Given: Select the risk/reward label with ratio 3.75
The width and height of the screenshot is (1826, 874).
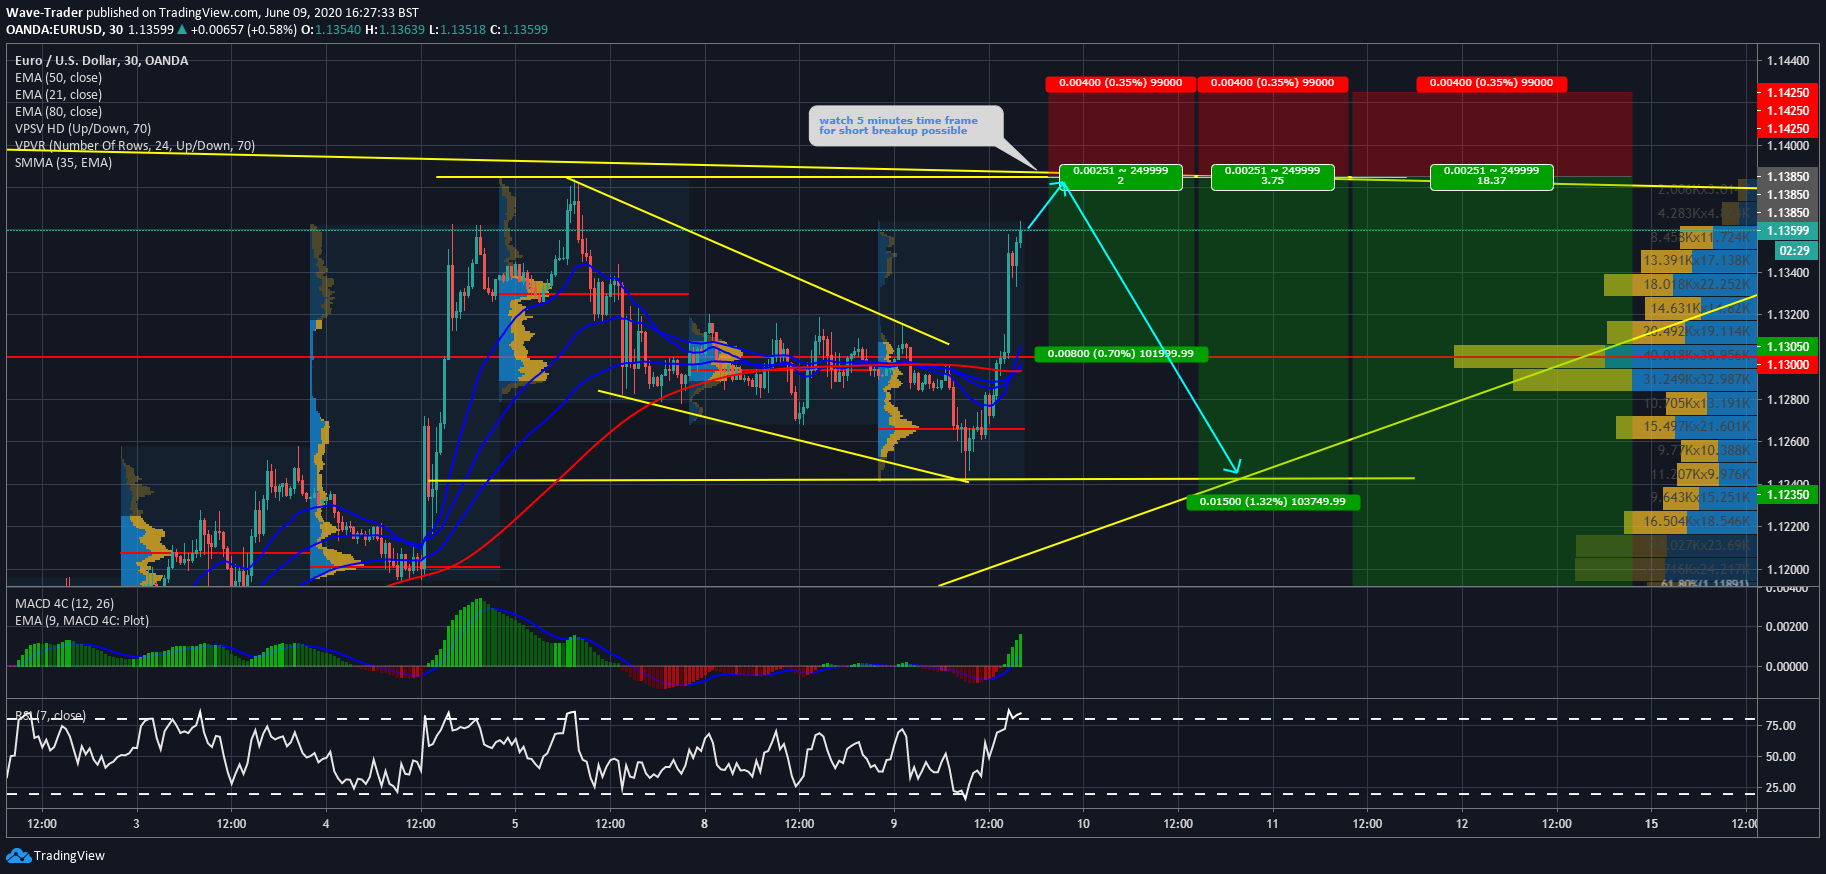Looking at the screenshot, I should 1272,176.
